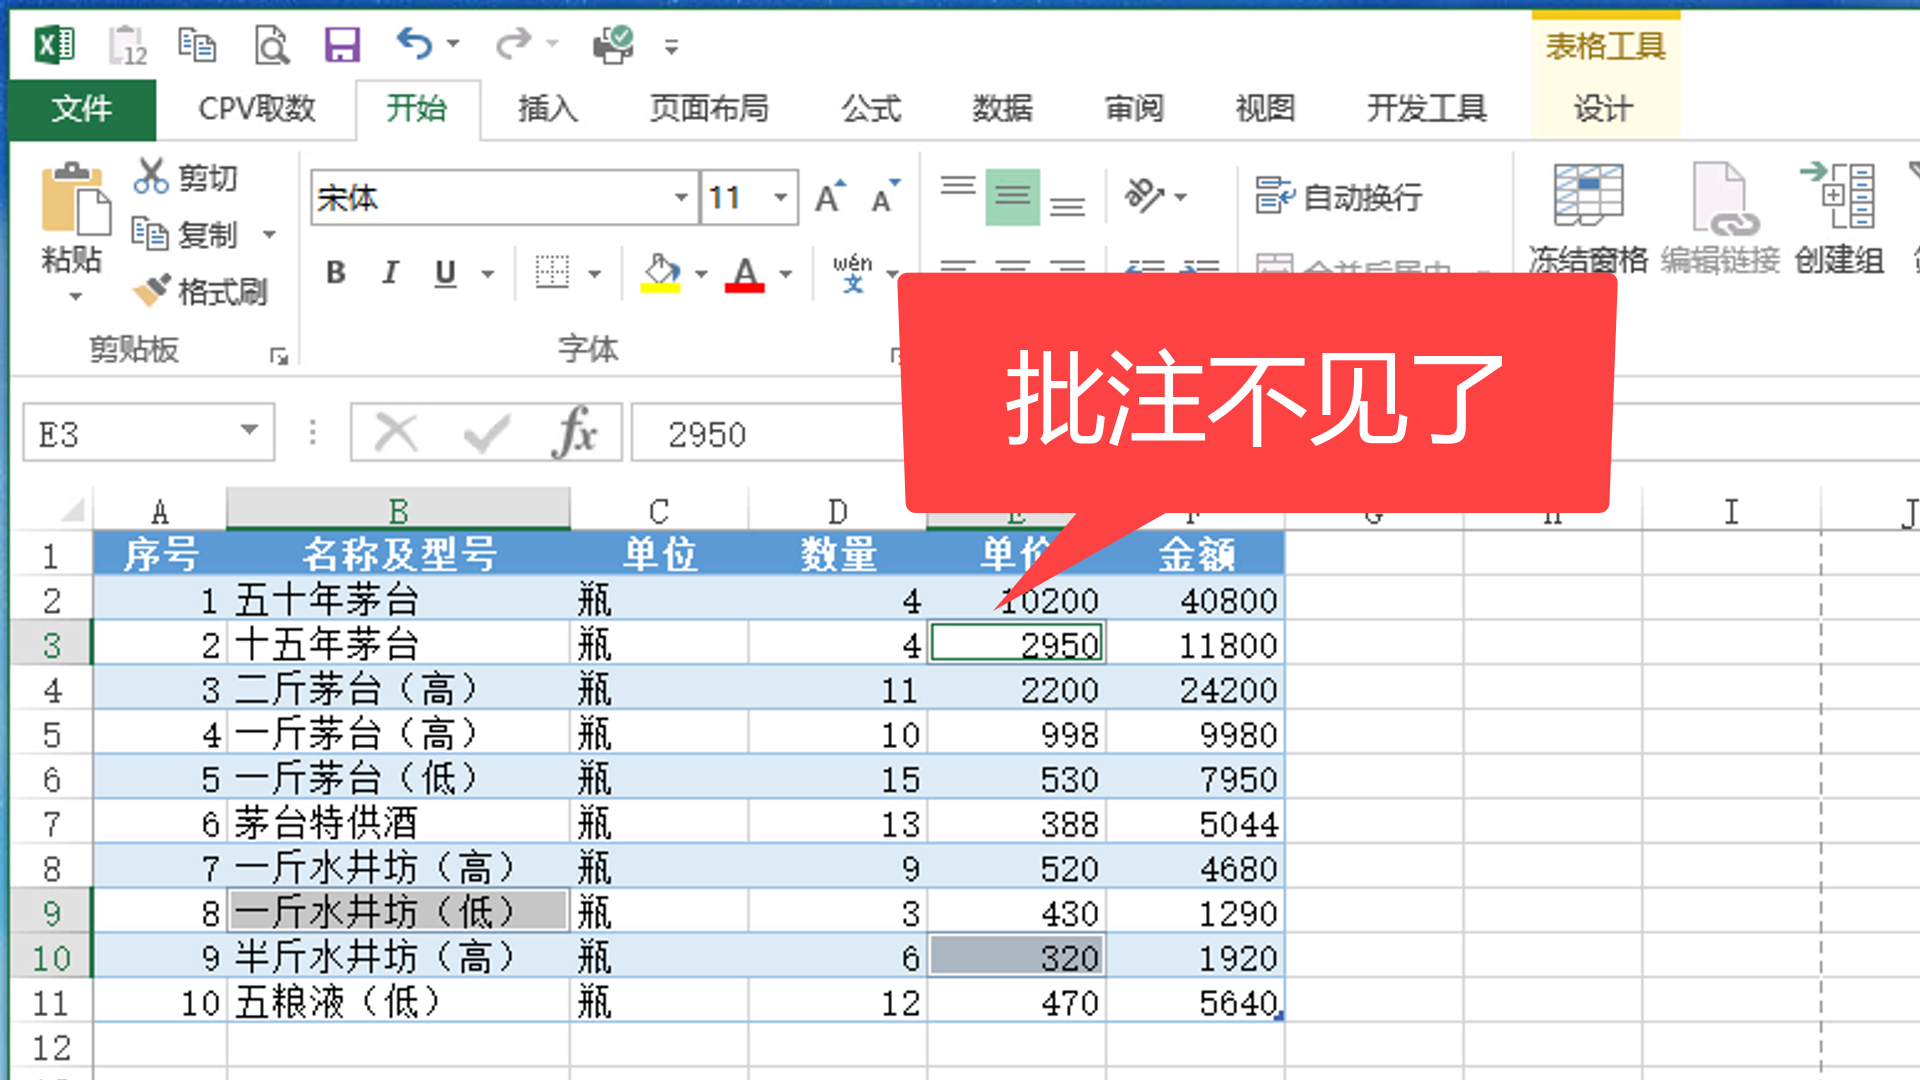This screenshot has width=1920, height=1080.
Task: Select column B header
Action: 398,510
